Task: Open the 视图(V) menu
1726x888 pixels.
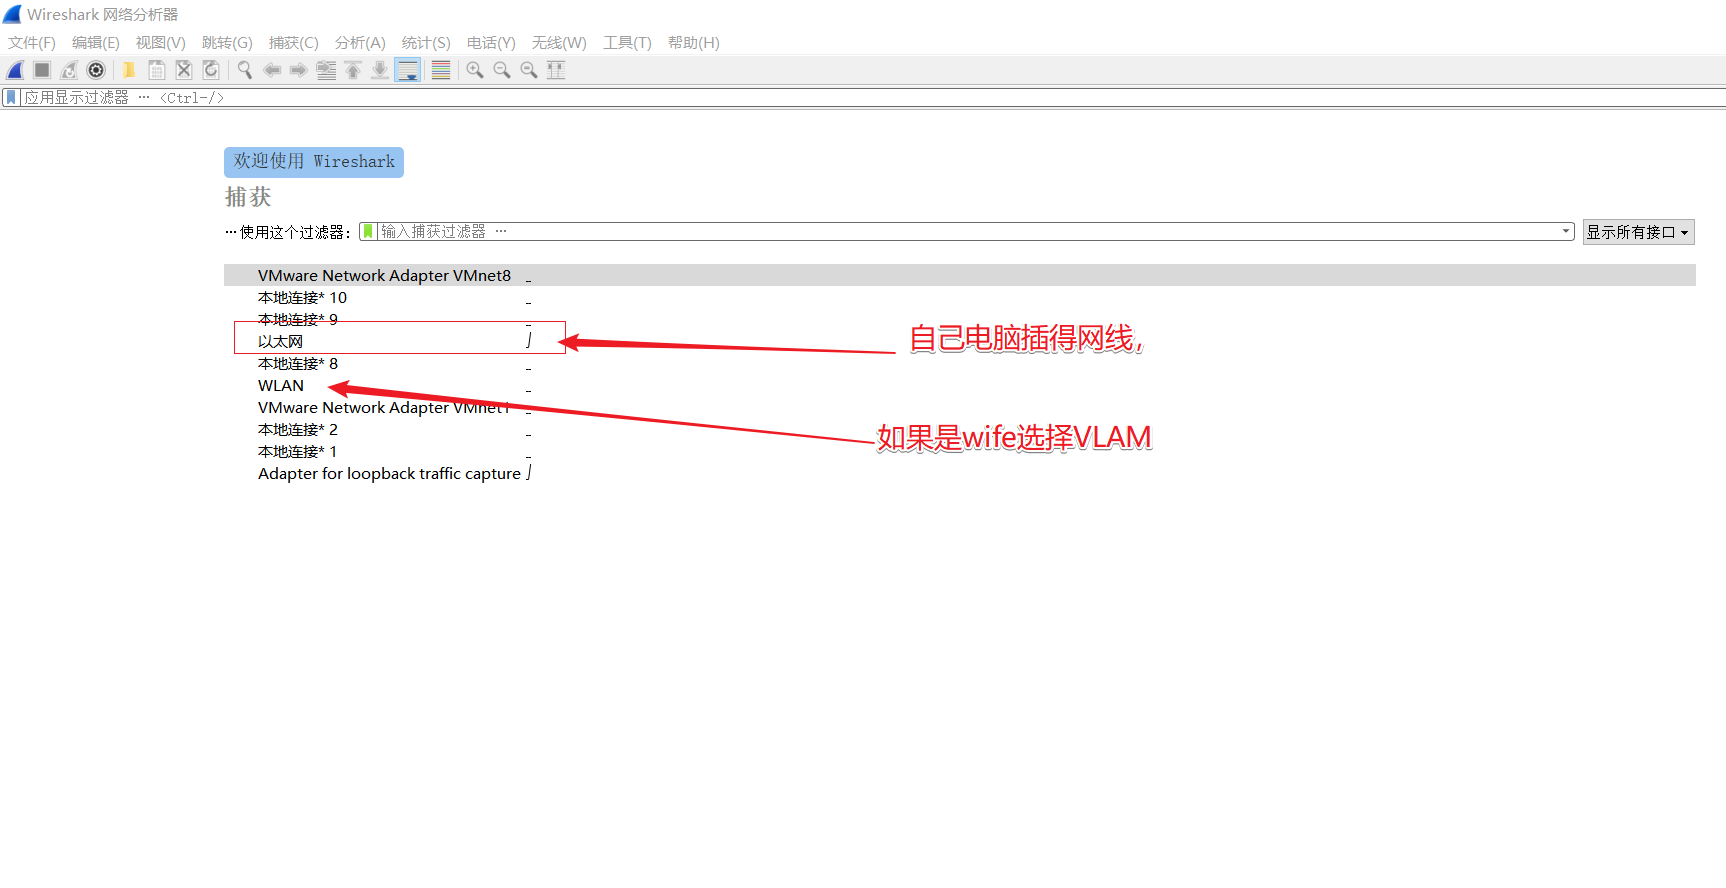Action: 161,42
